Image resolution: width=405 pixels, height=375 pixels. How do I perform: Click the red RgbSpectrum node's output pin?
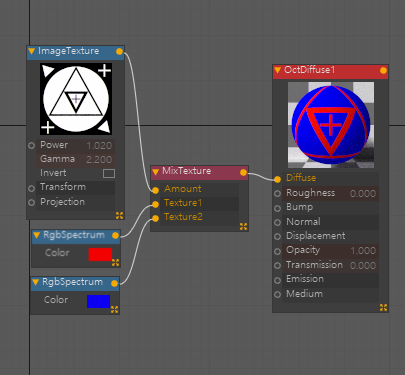pyautogui.click(x=115, y=236)
